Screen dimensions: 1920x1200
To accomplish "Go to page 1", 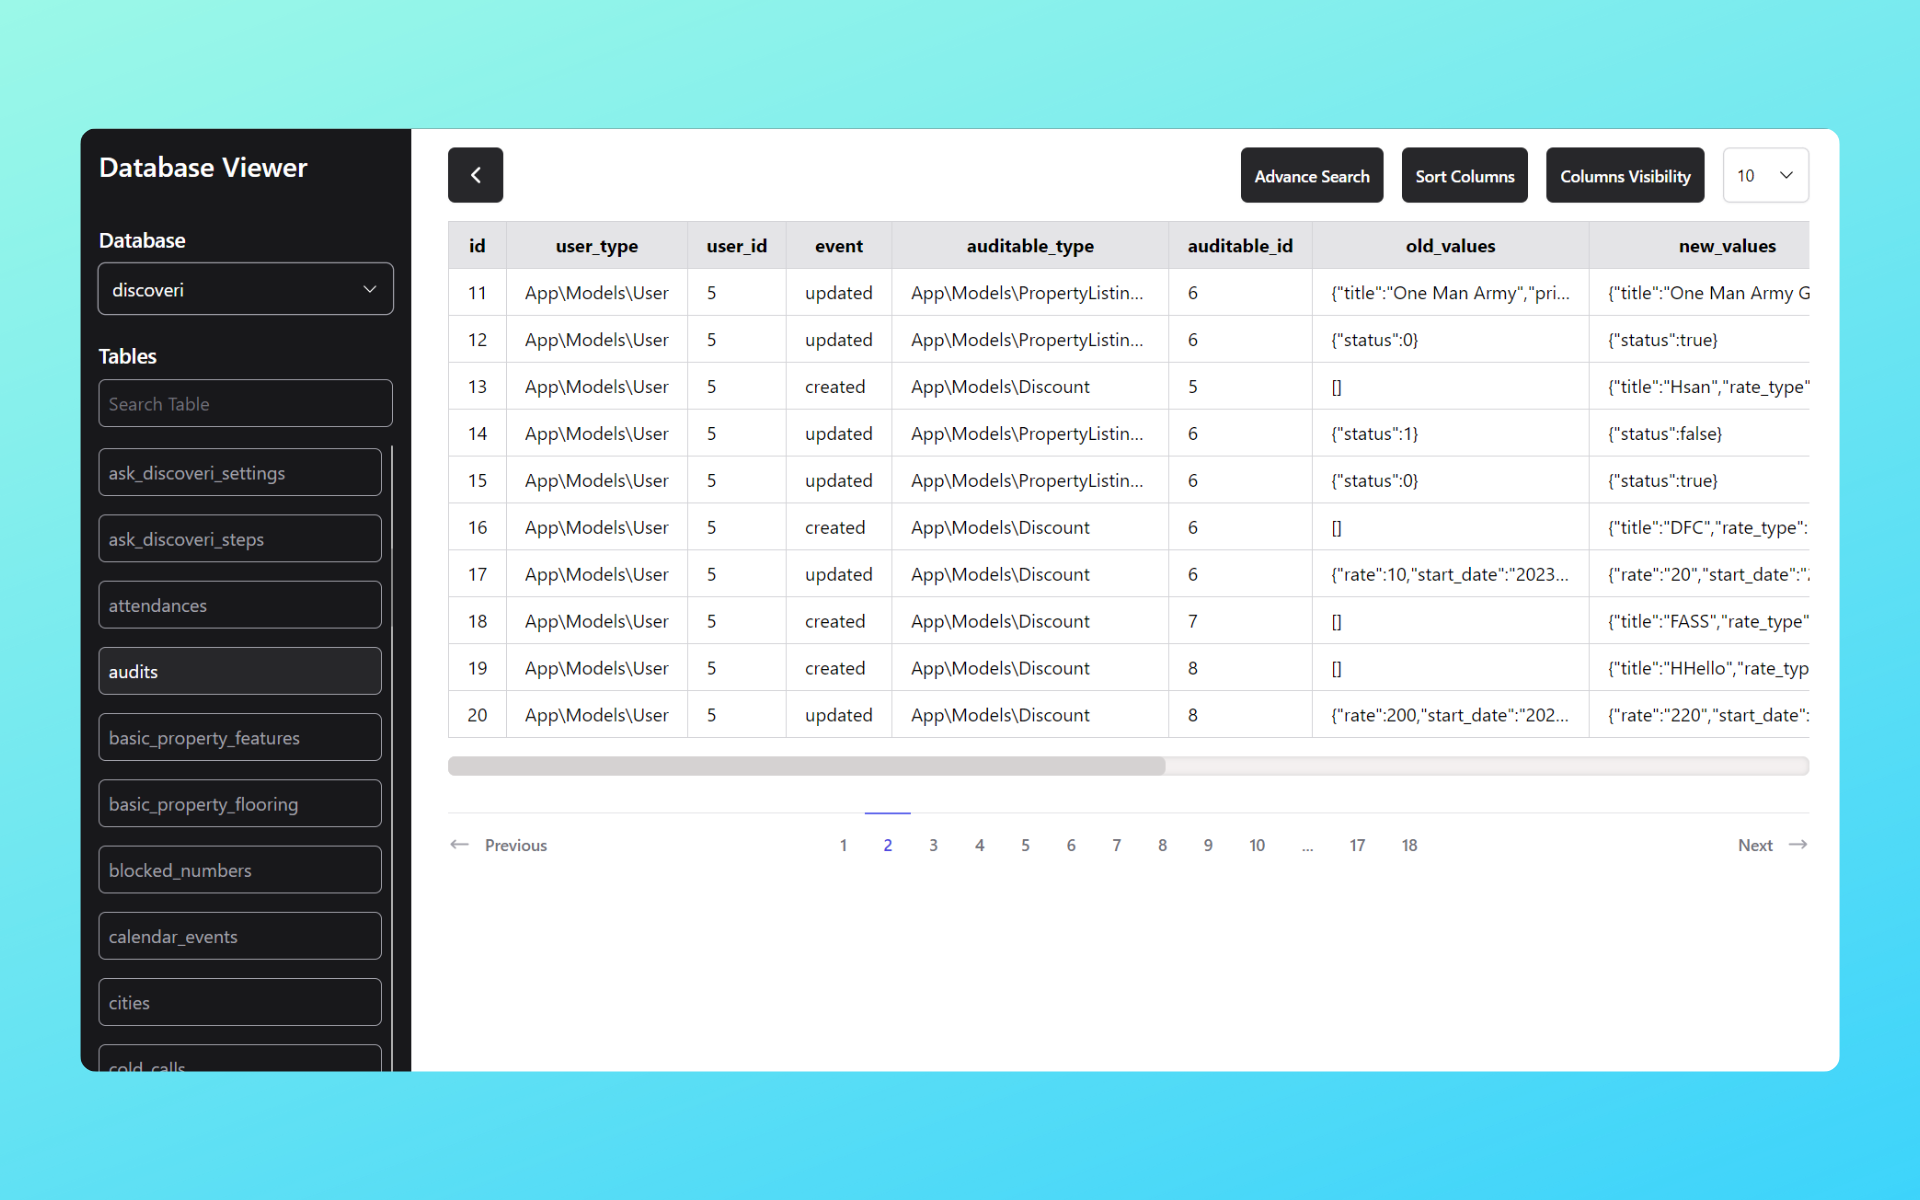I will pos(843,845).
